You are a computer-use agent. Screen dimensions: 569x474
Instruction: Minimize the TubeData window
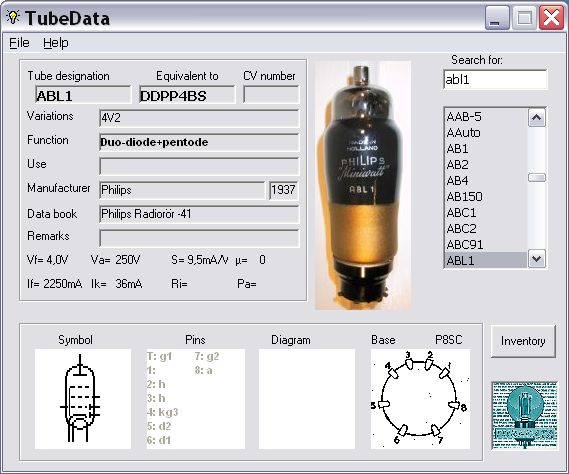[x=497, y=18]
